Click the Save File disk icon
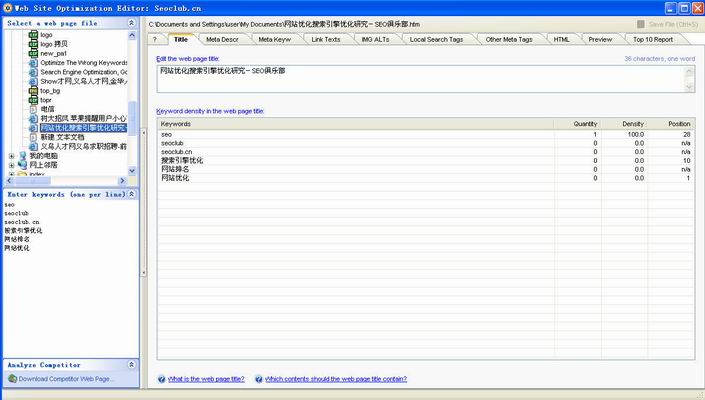The height and width of the screenshot is (400, 705). point(641,24)
